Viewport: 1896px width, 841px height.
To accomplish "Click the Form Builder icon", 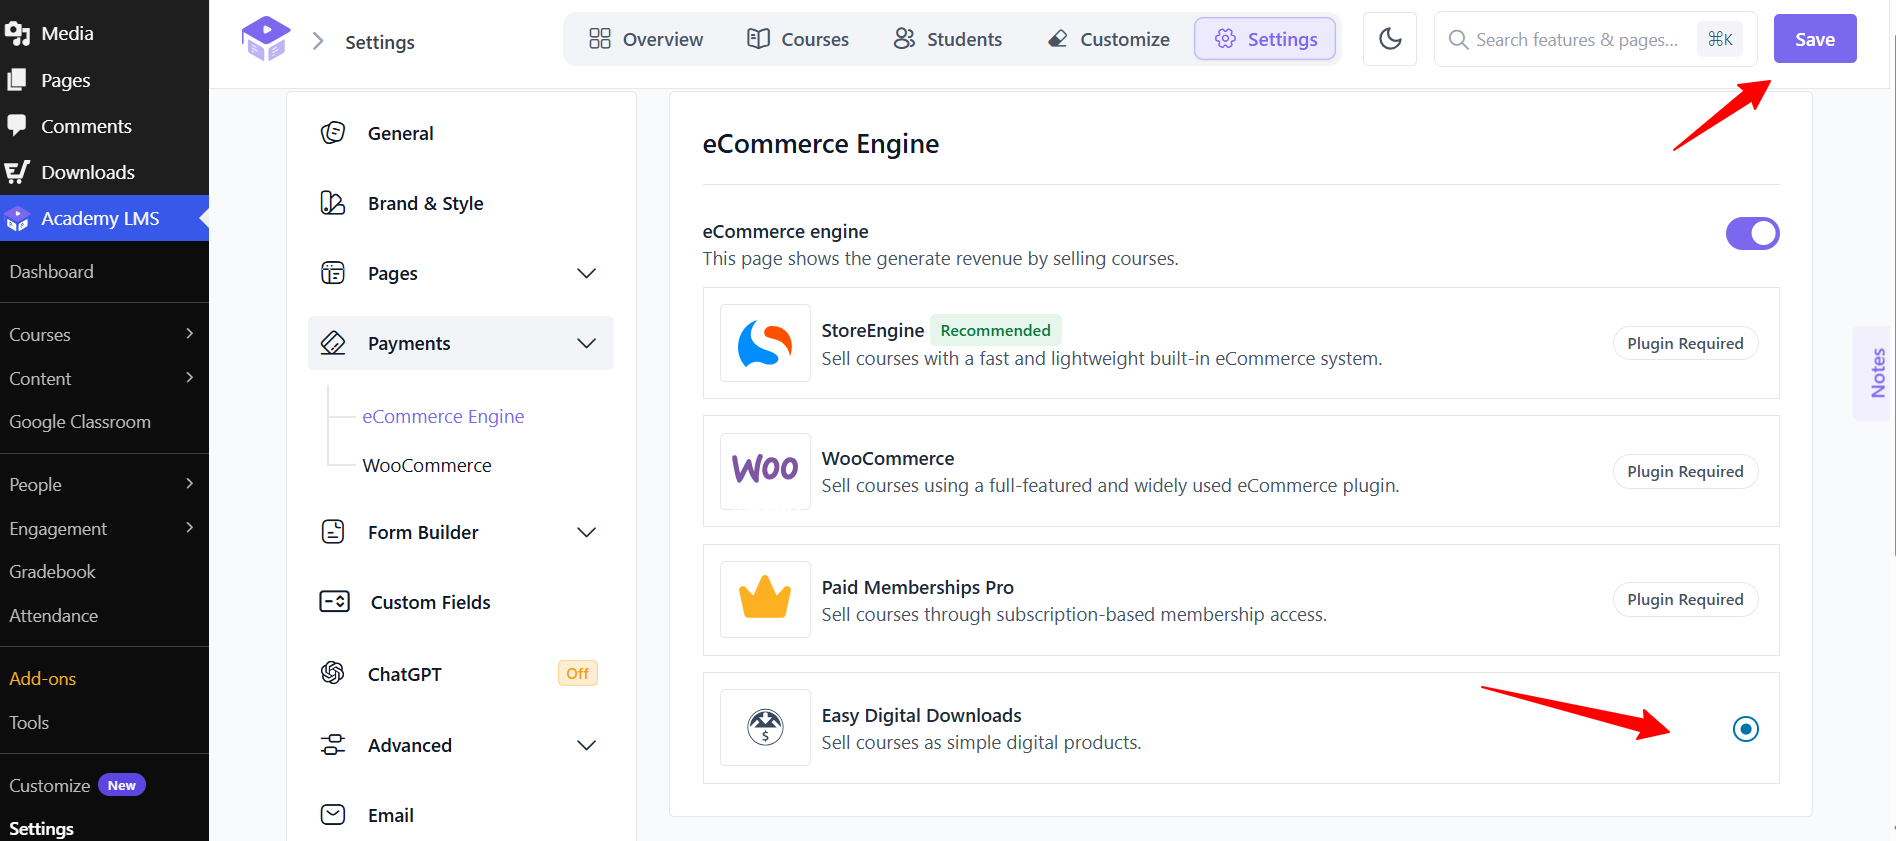I will pos(333,532).
